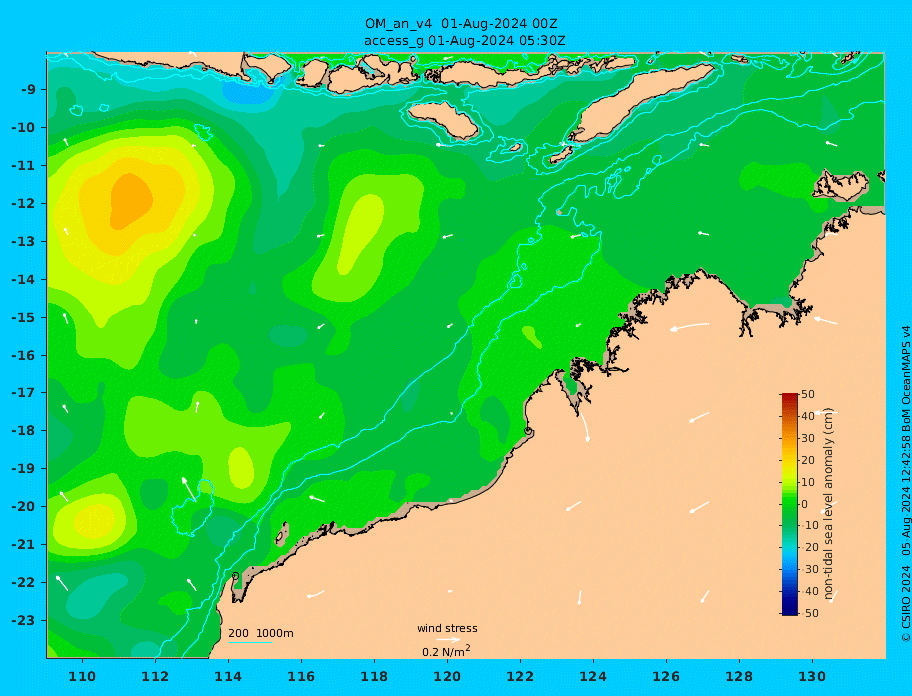
Task: Click the subtitle "access_g 01-Aug-2024 05:30Z"
Action: tap(464, 41)
